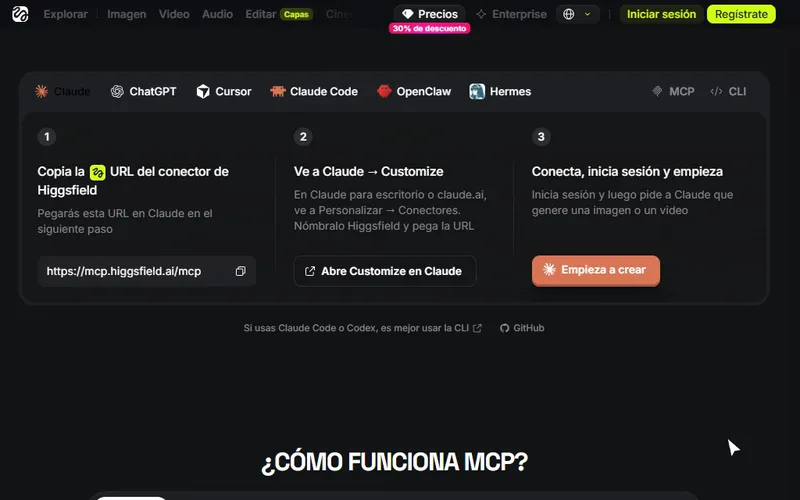Click 'Conecta, inicia sesión y empieza' heading
800x500 pixels.
tap(627, 171)
